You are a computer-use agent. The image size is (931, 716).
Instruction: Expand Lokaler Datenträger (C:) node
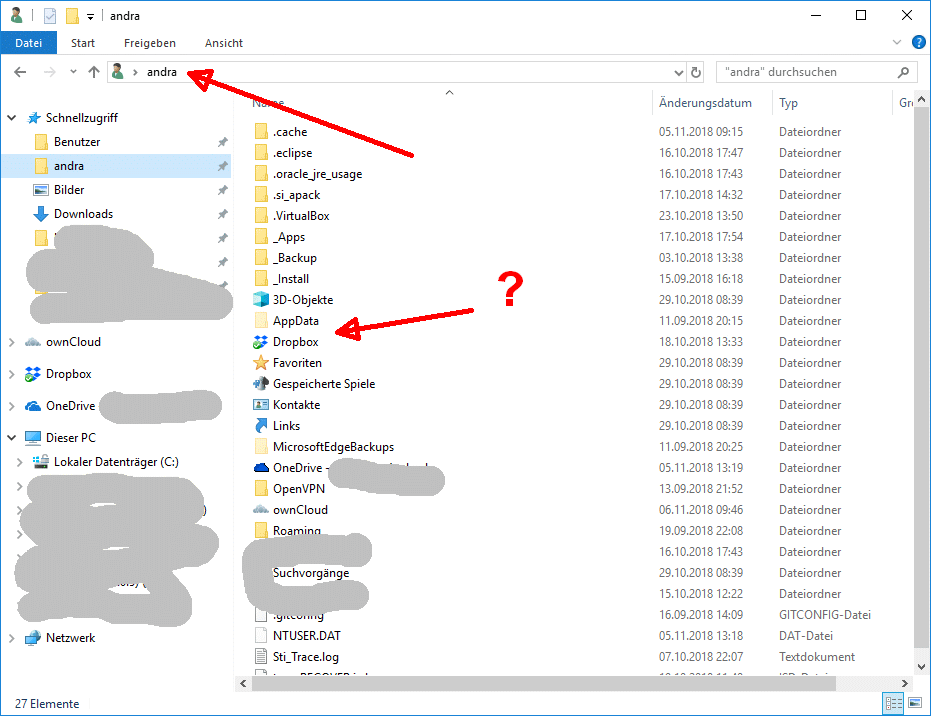tap(19, 462)
